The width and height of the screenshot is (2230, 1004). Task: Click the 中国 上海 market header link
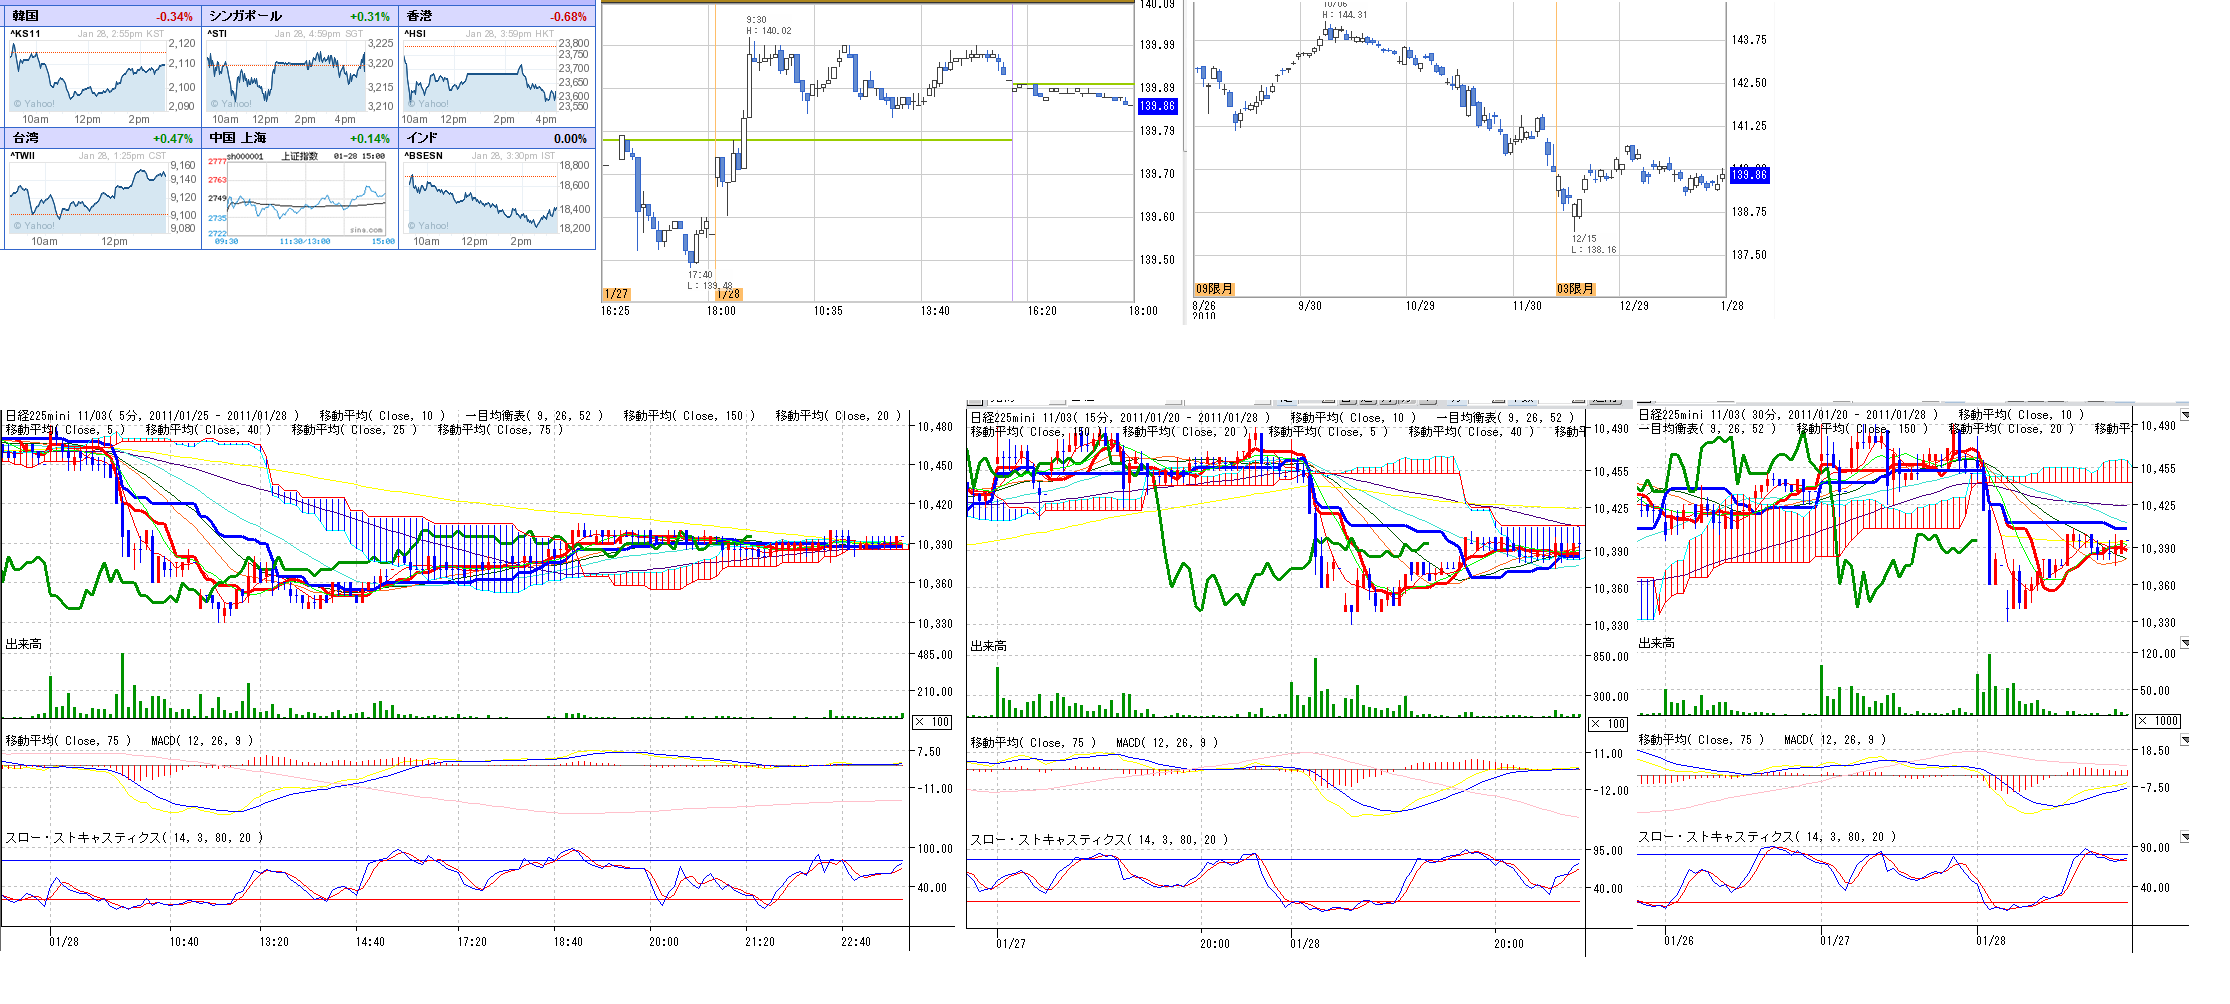click(x=238, y=138)
